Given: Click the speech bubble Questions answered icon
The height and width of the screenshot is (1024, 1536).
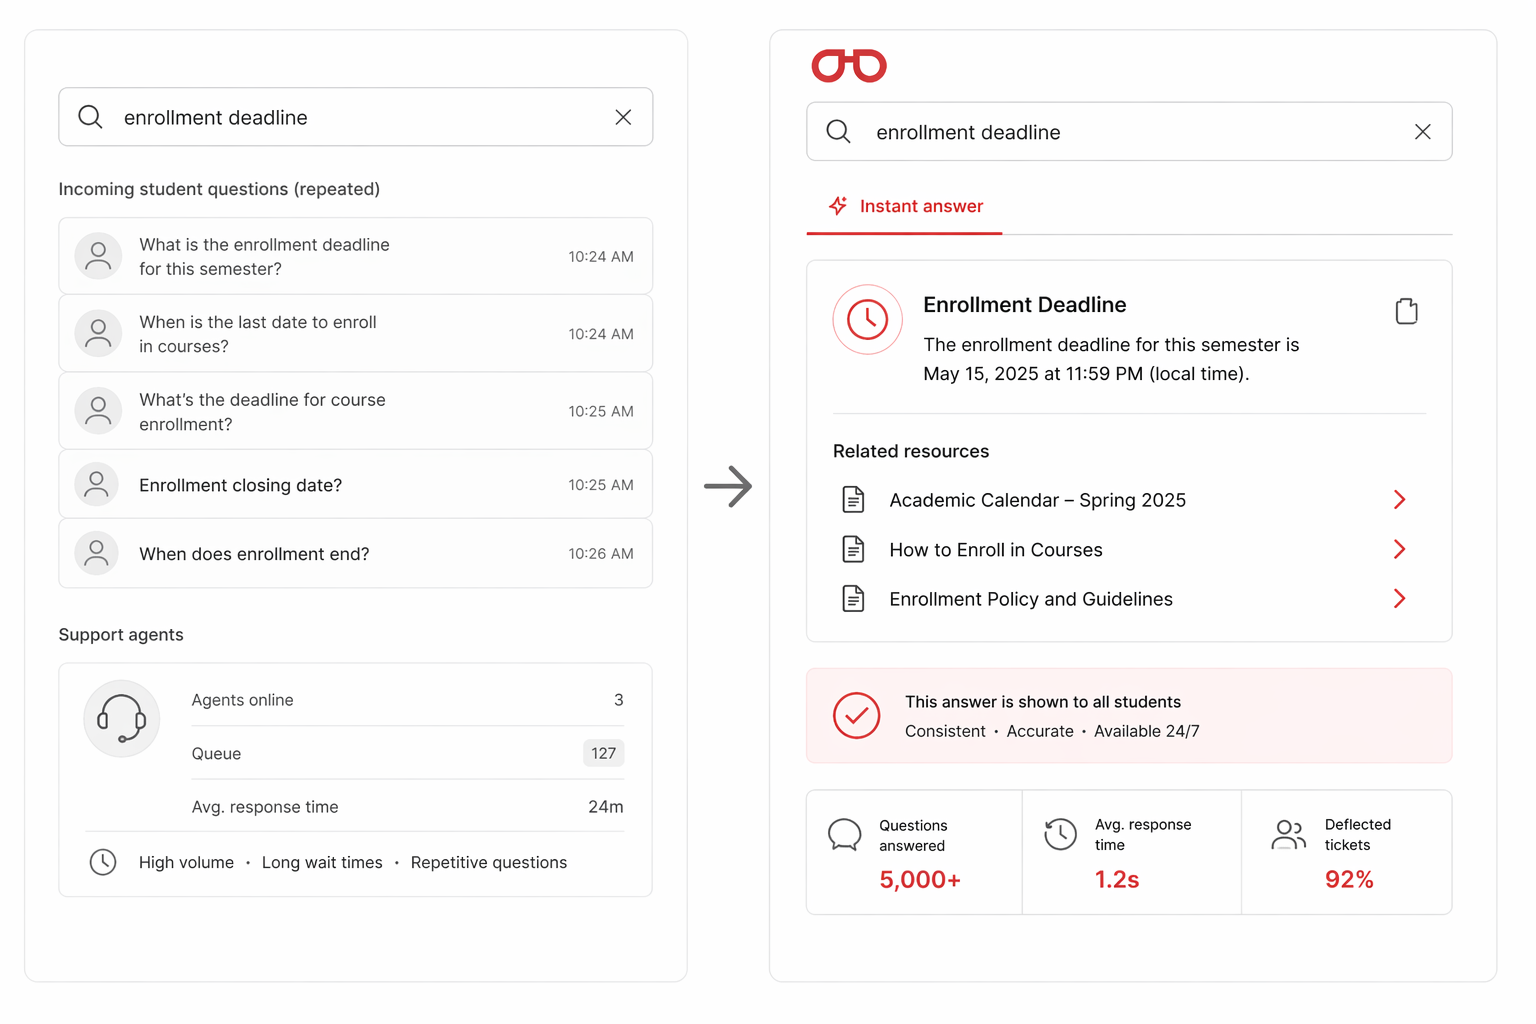Looking at the screenshot, I should click(x=845, y=834).
